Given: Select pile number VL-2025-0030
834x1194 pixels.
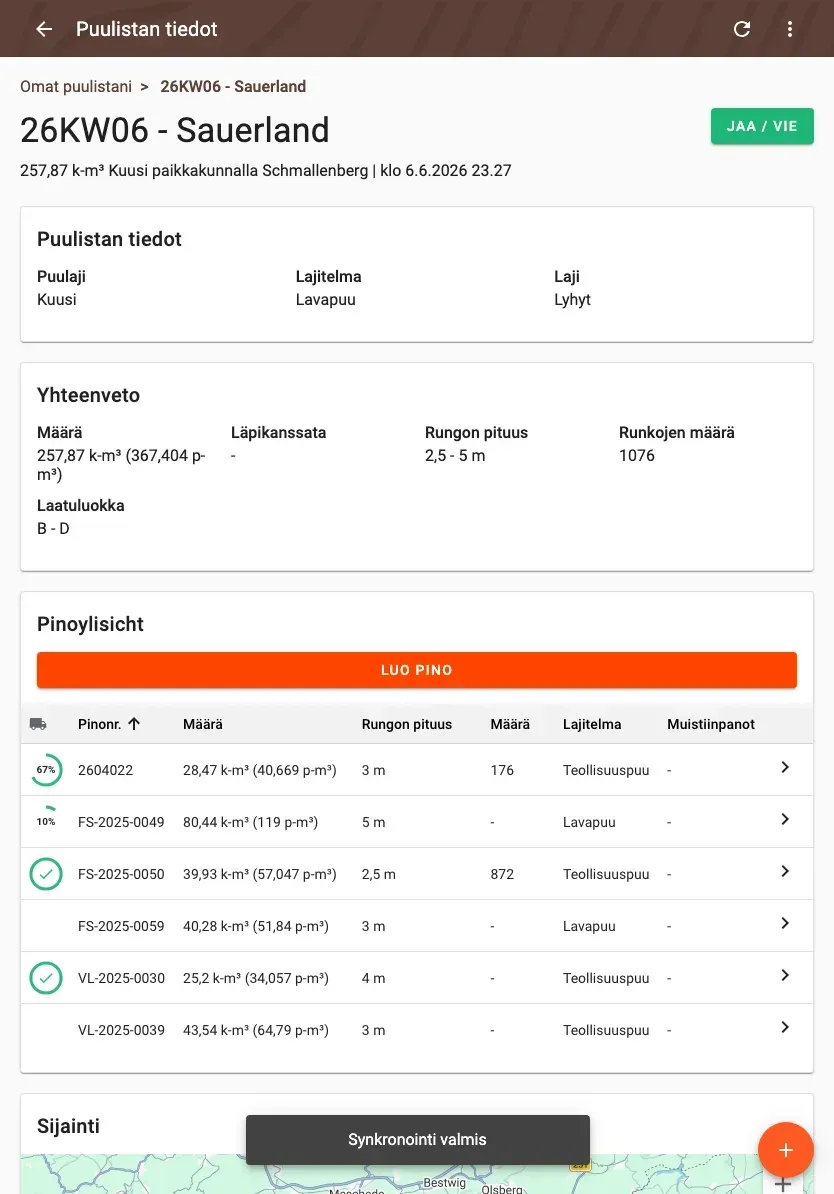Looking at the screenshot, I should tap(121, 978).
